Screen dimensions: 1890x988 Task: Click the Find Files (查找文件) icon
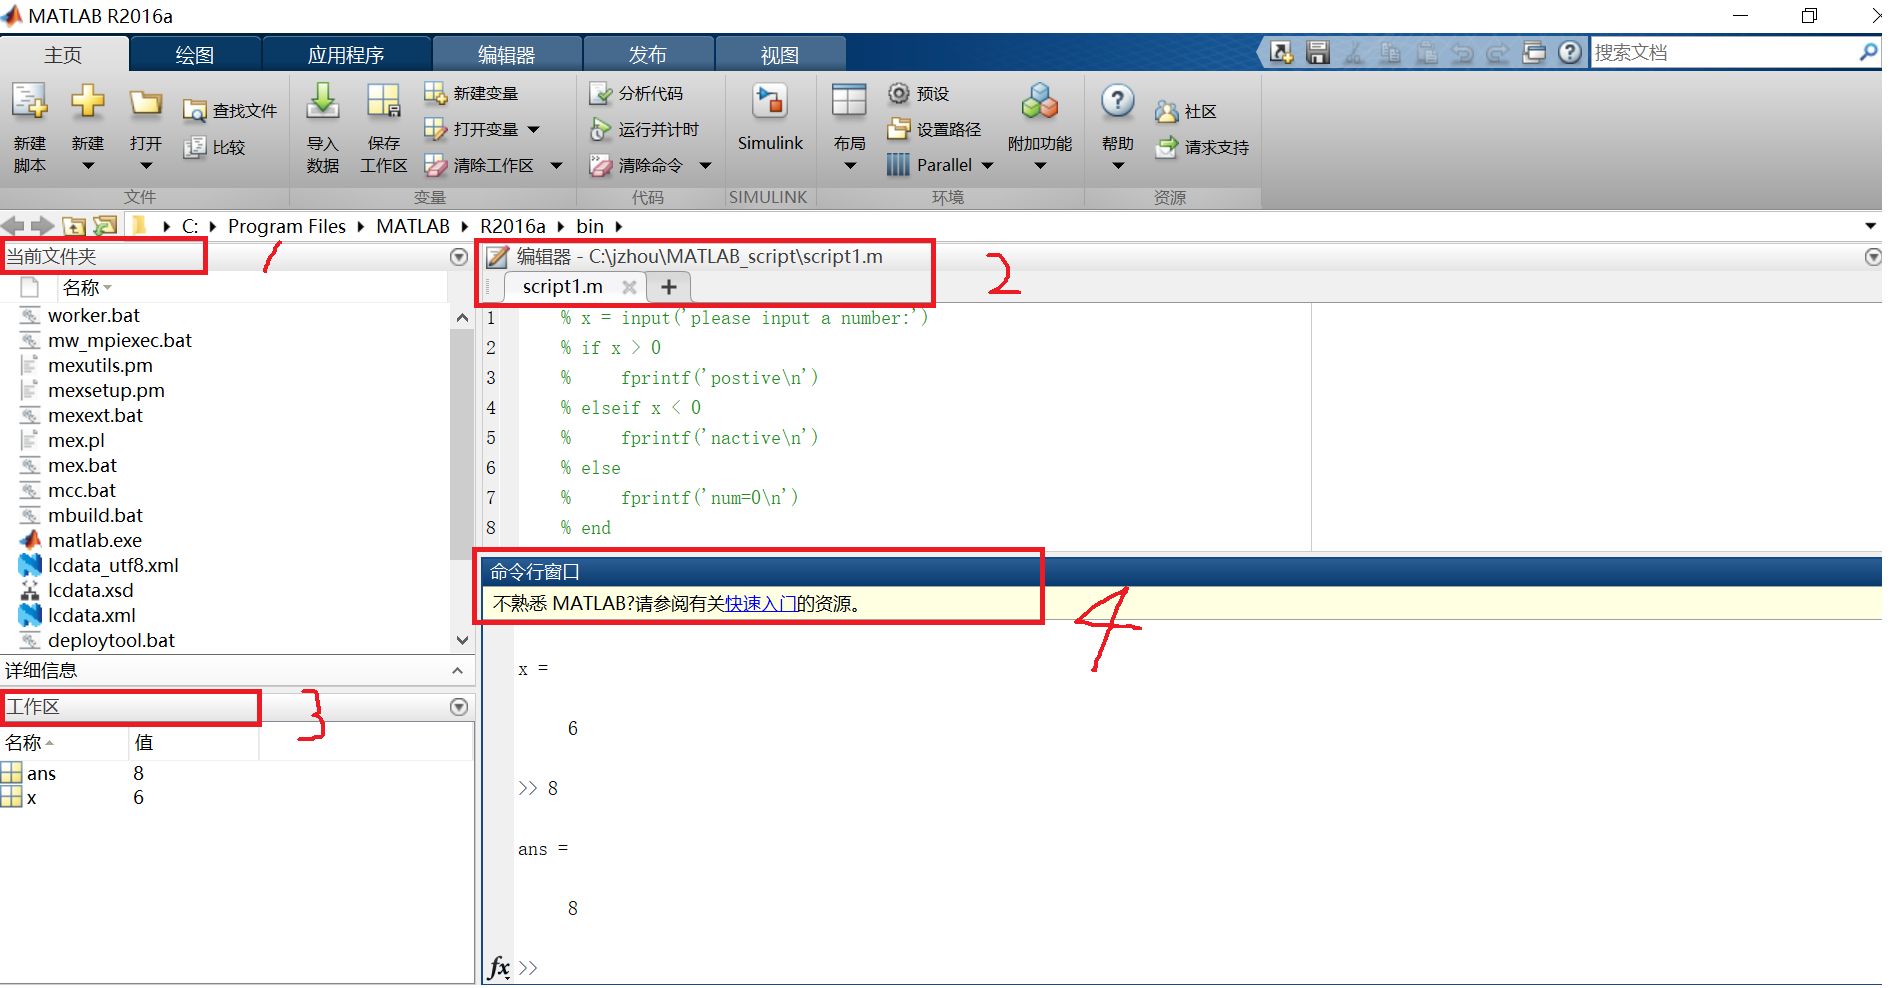pyautogui.click(x=194, y=111)
